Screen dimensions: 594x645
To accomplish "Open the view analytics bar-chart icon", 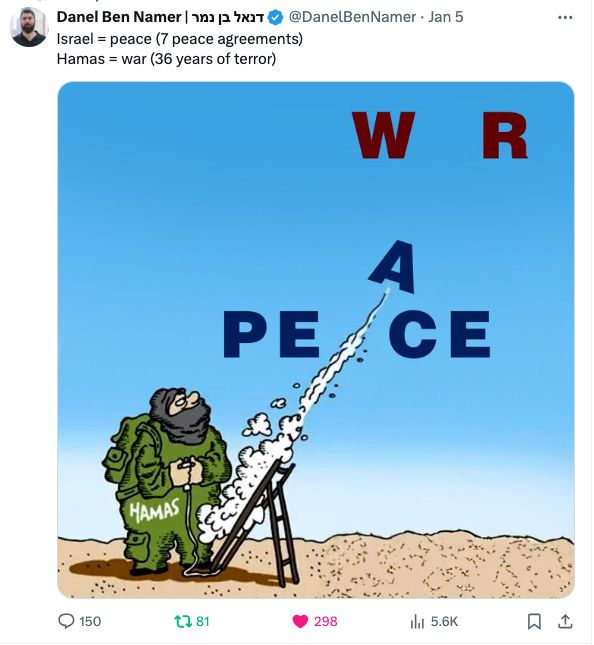I will [x=417, y=621].
